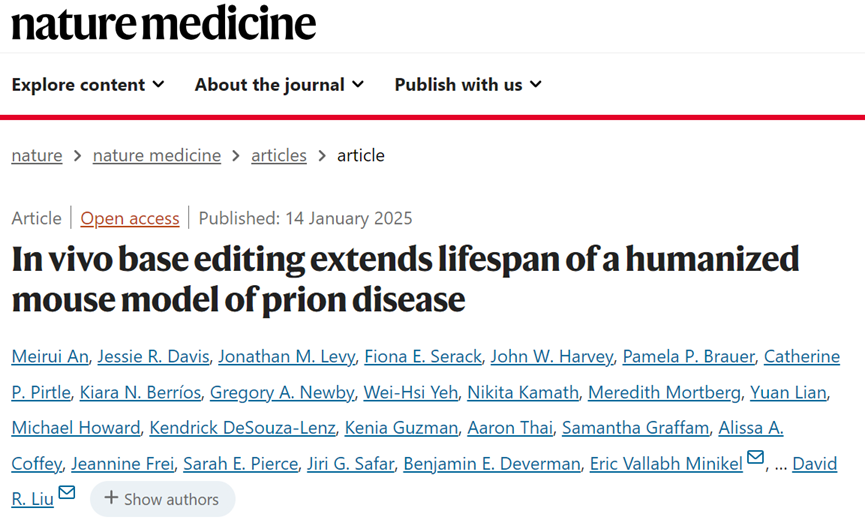Open nature medicine breadcrumb link
The image size is (865, 520).
pos(157,156)
